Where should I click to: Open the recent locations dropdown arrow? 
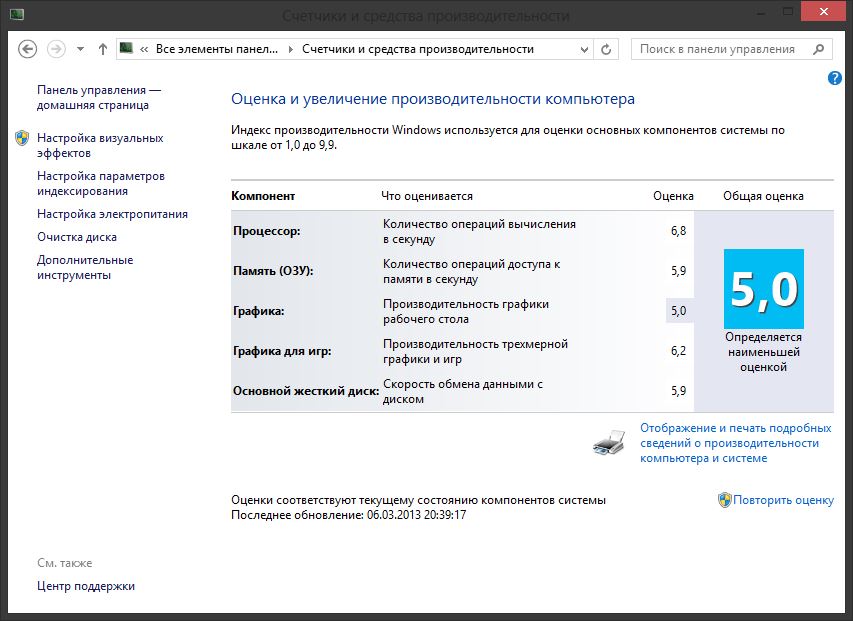click(81, 49)
